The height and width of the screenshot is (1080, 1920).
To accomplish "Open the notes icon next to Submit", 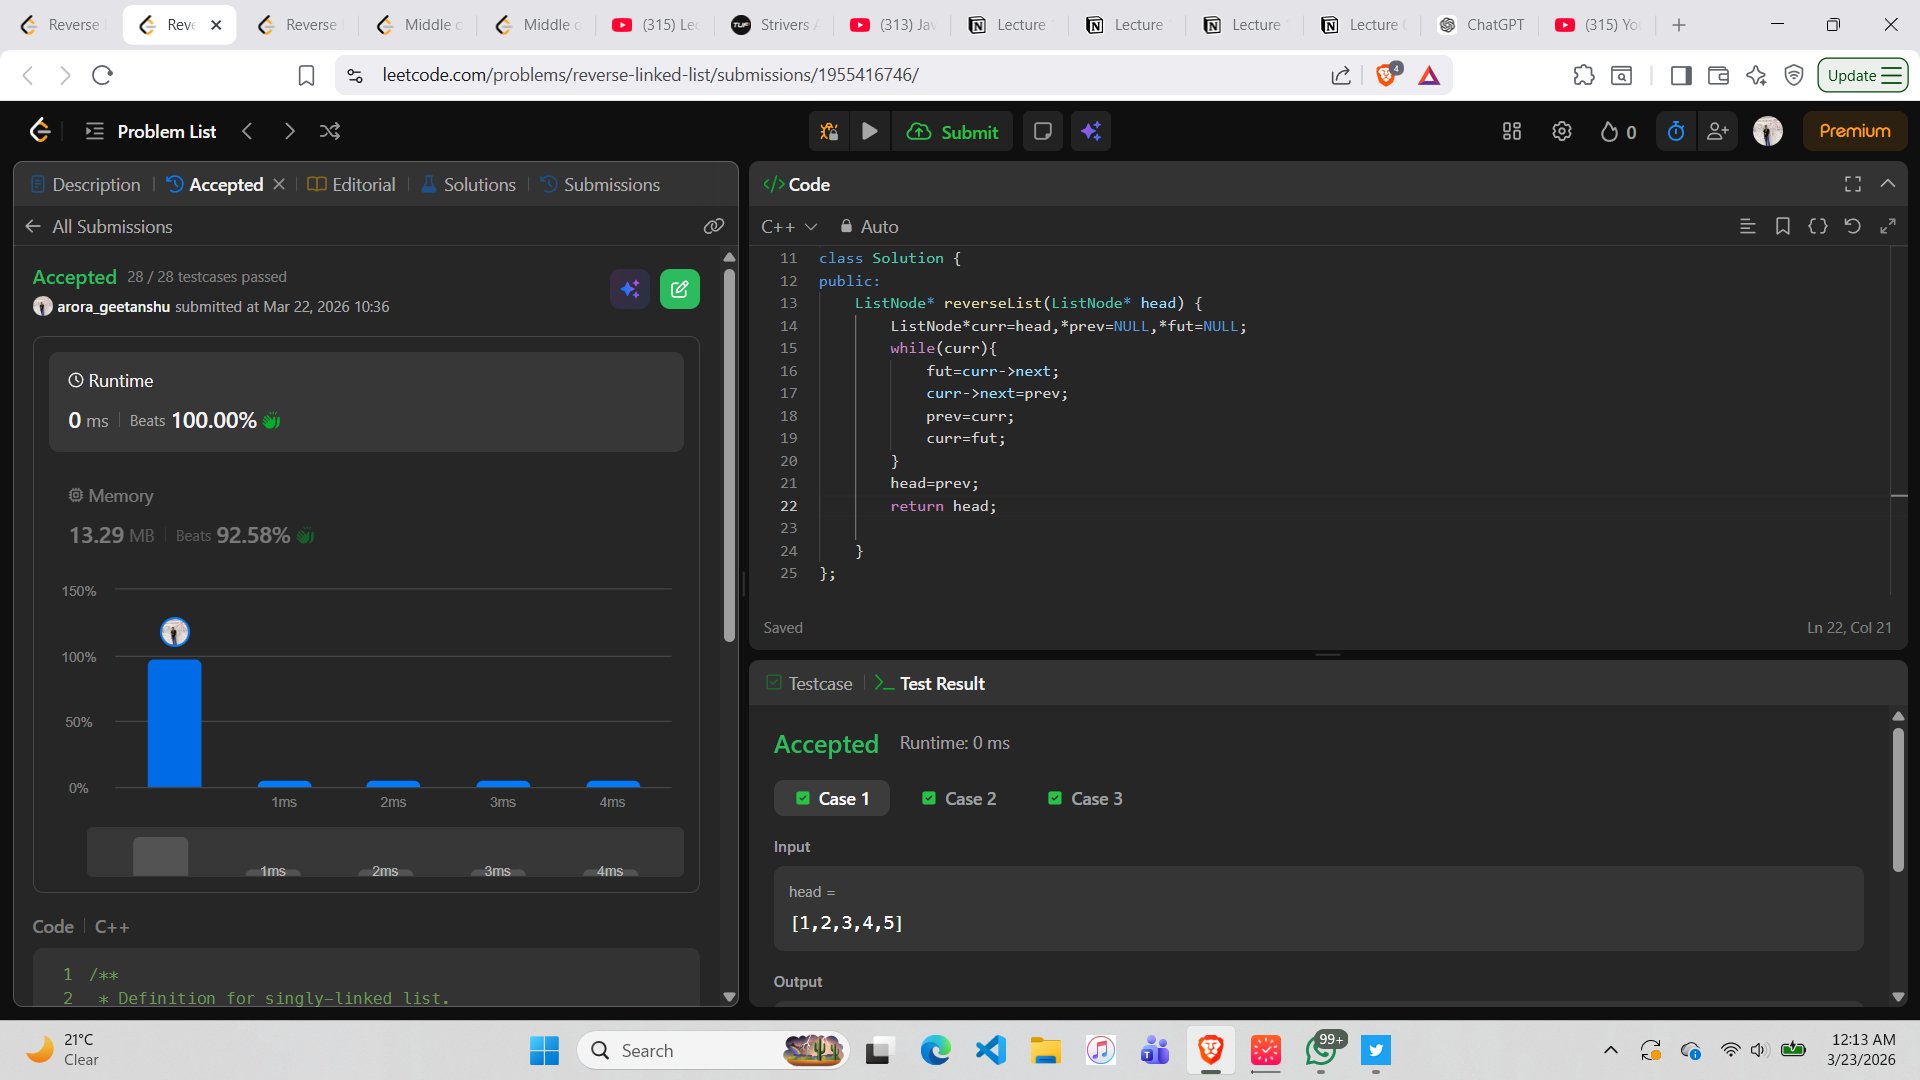I will (1042, 131).
